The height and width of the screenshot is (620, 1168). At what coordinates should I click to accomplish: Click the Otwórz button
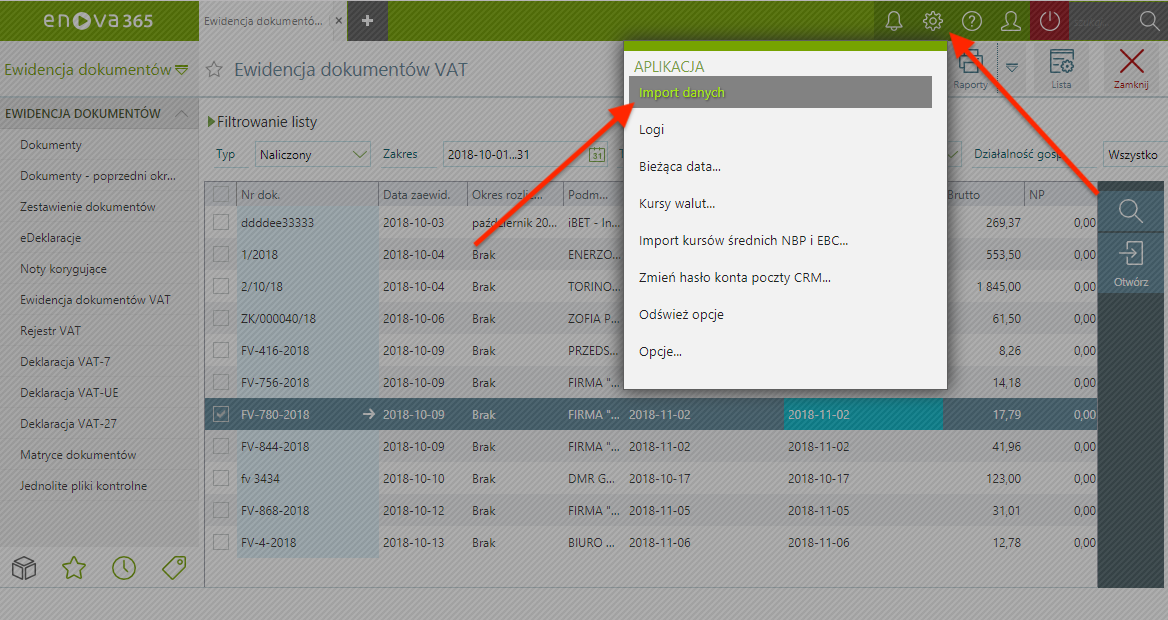[1131, 264]
